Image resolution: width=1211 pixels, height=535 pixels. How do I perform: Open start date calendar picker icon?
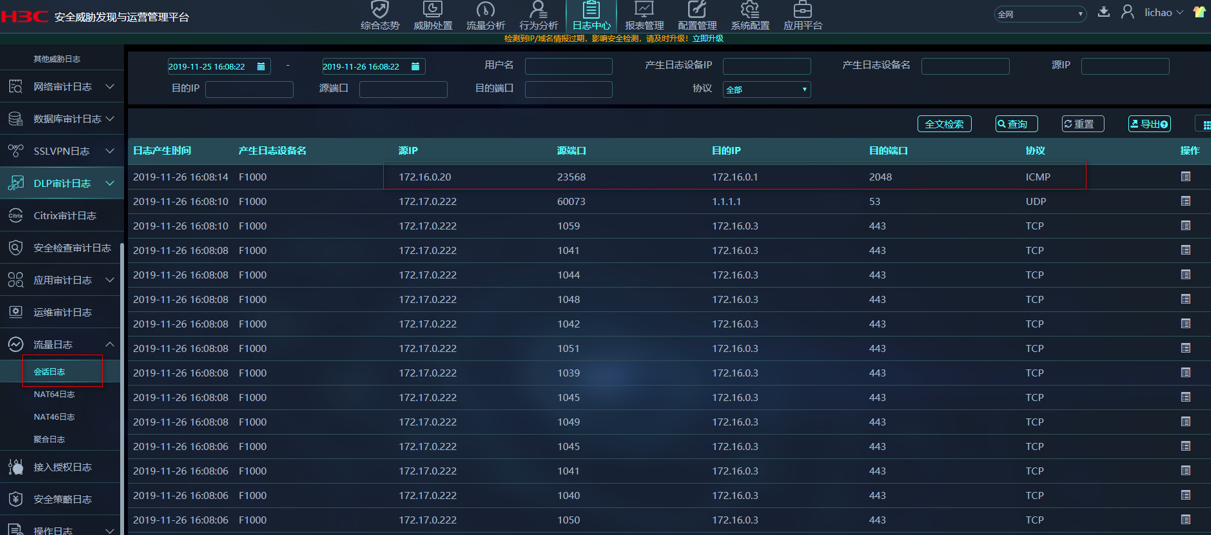point(261,67)
